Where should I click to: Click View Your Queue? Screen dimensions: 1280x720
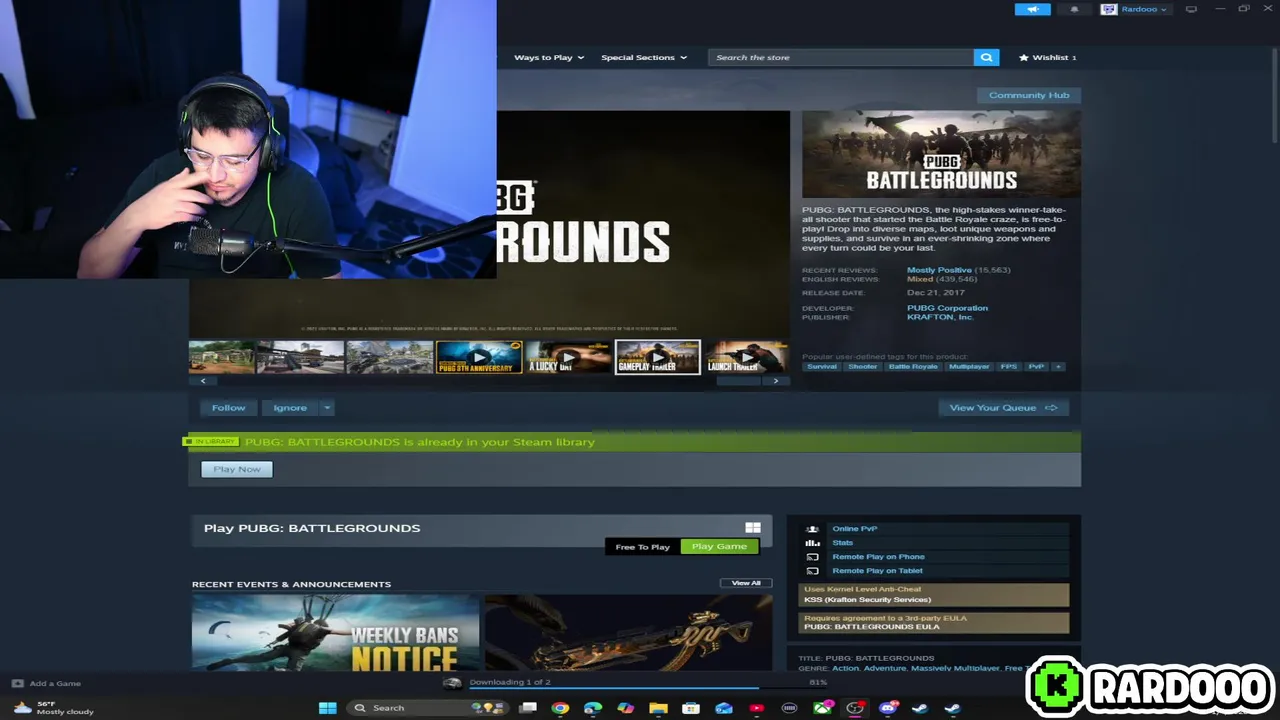1003,407
